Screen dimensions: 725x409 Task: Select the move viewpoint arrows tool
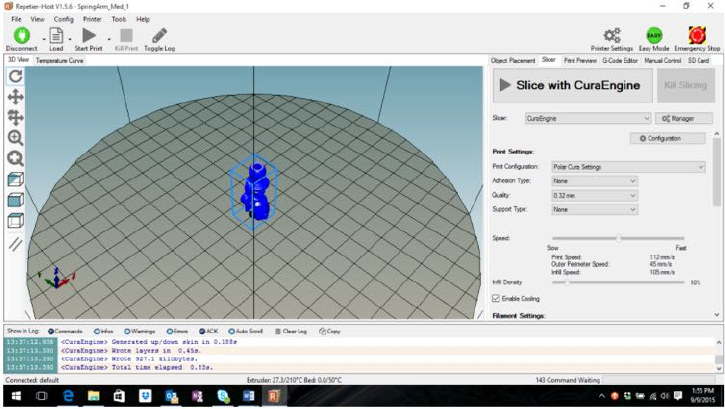pos(15,97)
